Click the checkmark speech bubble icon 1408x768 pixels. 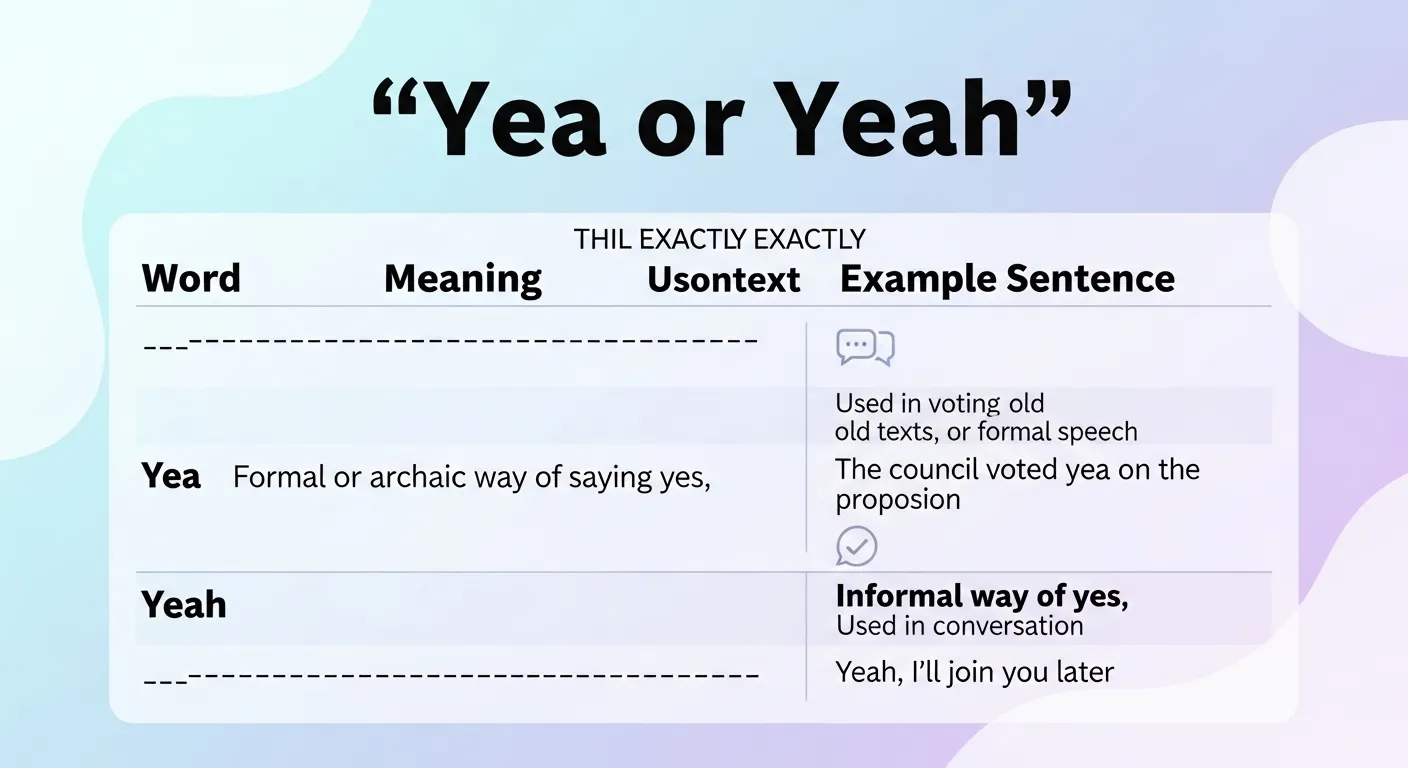coord(856,546)
